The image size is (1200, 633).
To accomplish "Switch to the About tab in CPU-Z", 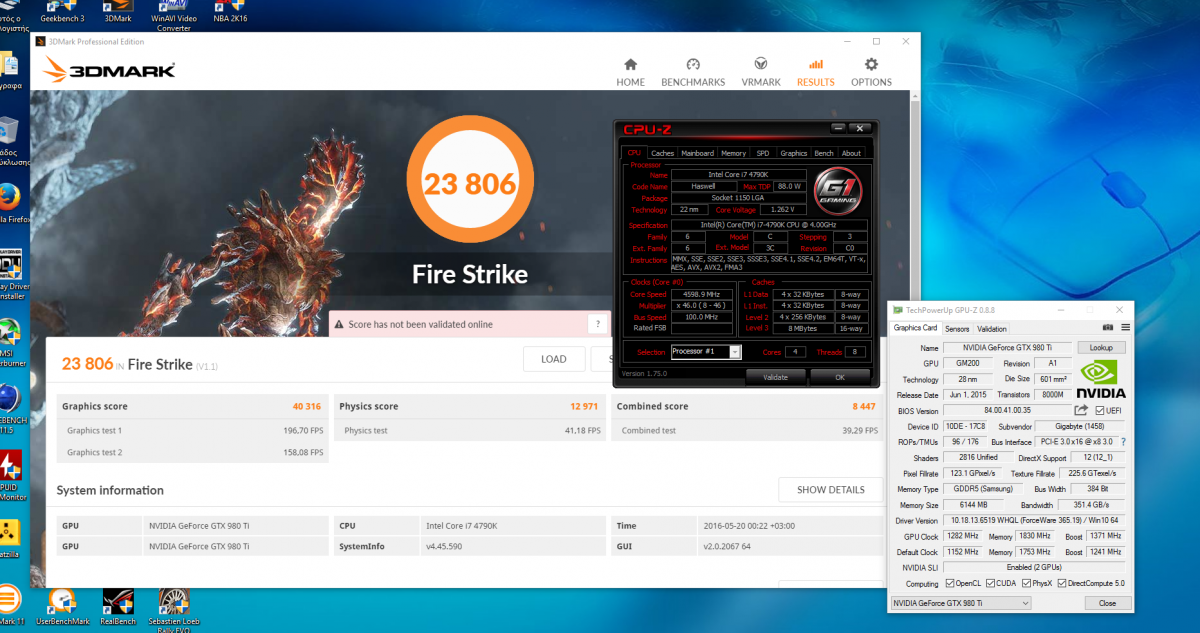I will click(x=851, y=153).
